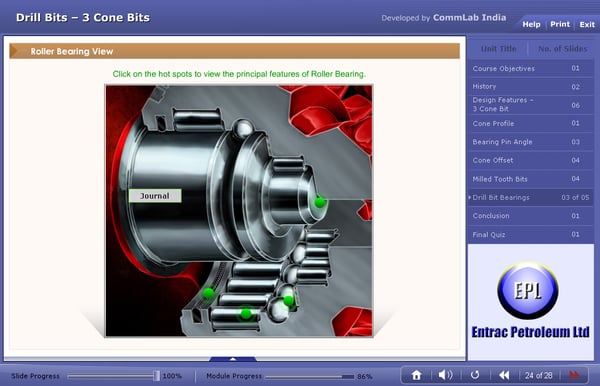
Task: Open the Course Objectives unit
Action: tap(530, 68)
